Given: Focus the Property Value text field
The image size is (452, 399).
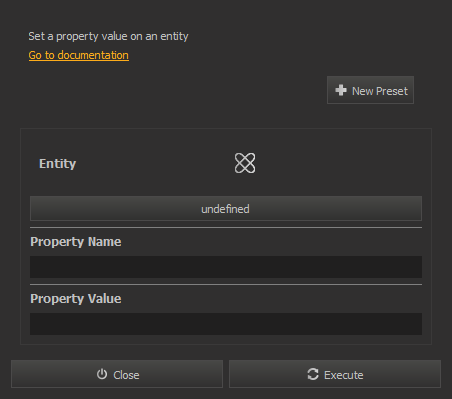Looking at the screenshot, I should coord(226,324).
